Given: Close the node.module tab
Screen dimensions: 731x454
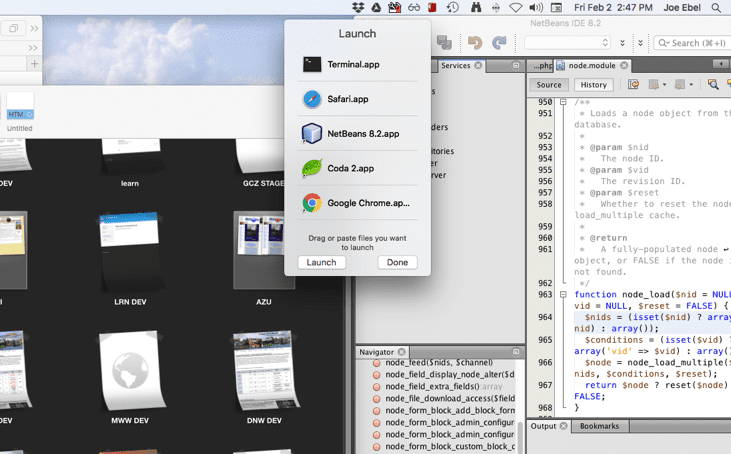Looking at the screenshot, I should click(624, 65).
